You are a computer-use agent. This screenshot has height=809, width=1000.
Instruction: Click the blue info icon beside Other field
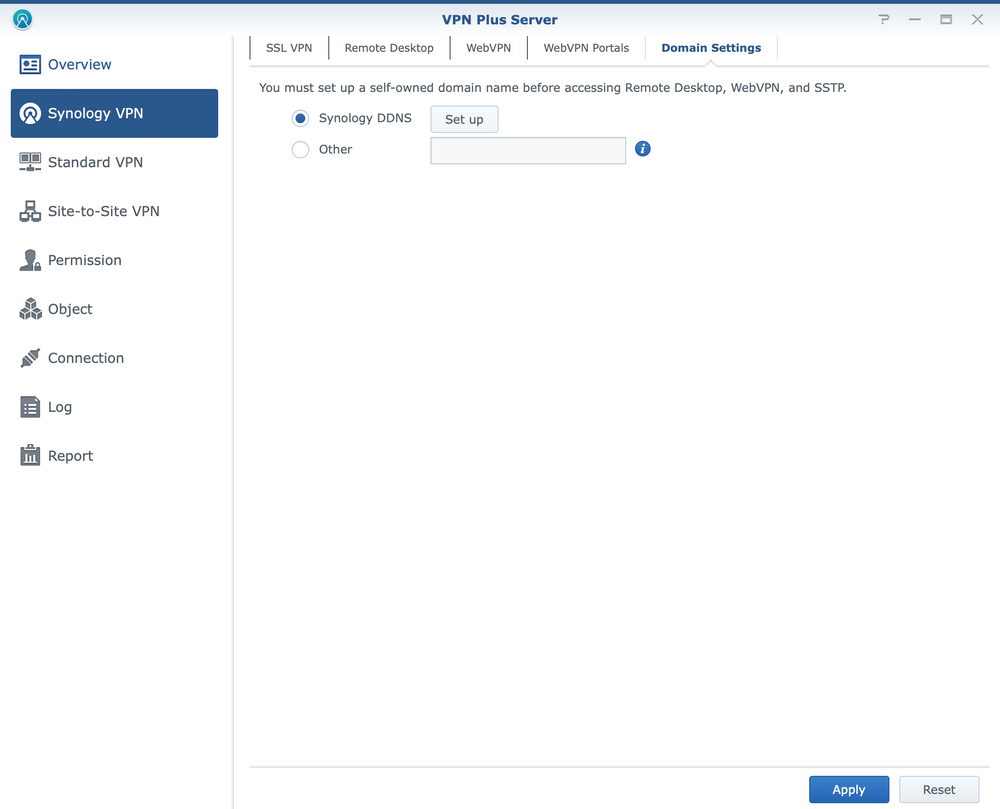(x=643, y=149)
